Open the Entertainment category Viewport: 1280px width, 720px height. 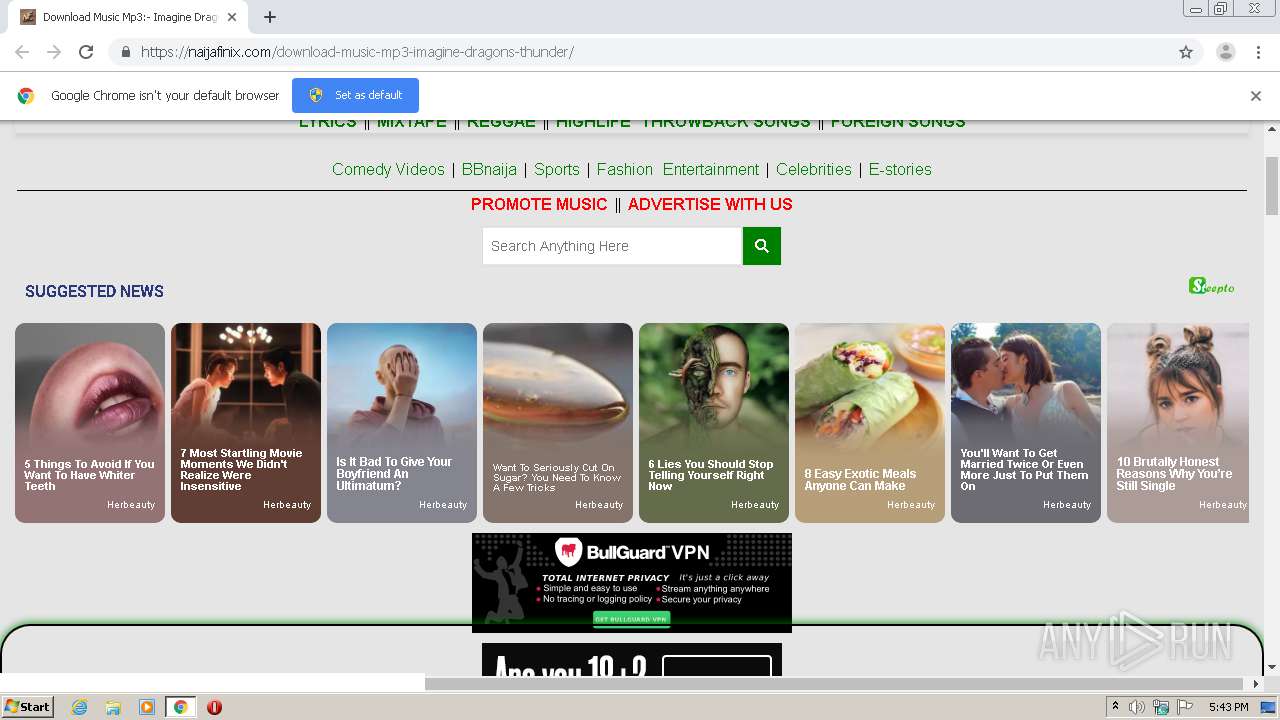[x=711, y=169]
